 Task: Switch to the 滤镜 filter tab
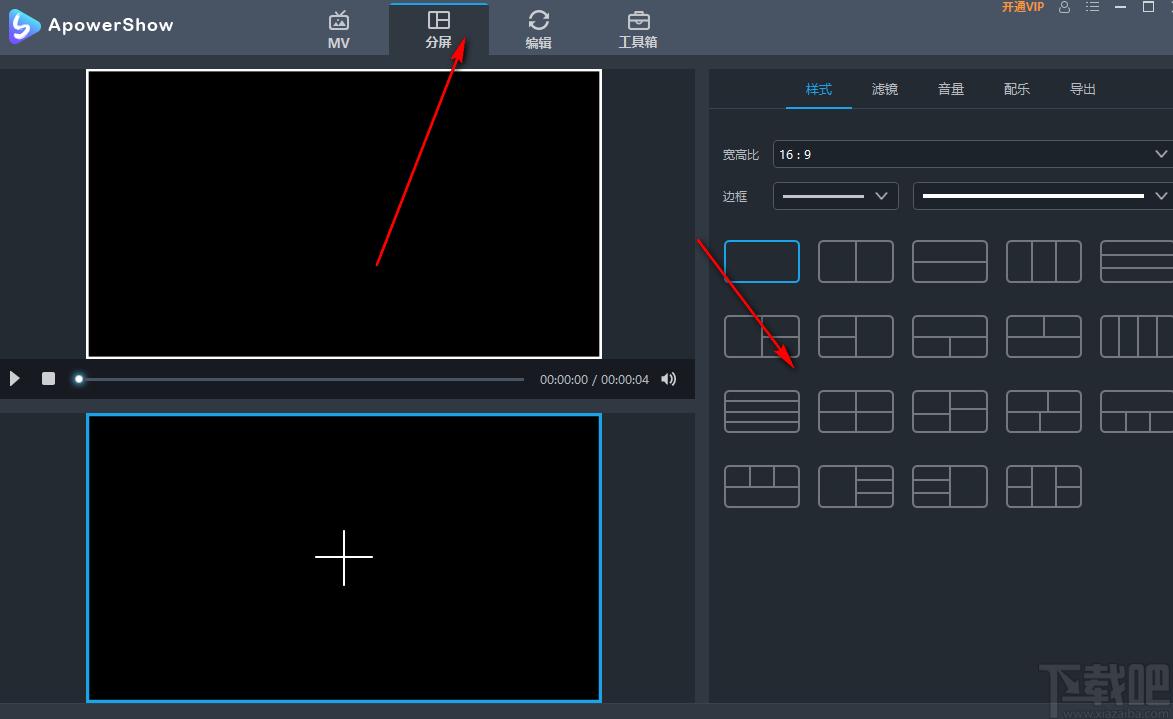[884, 89]
